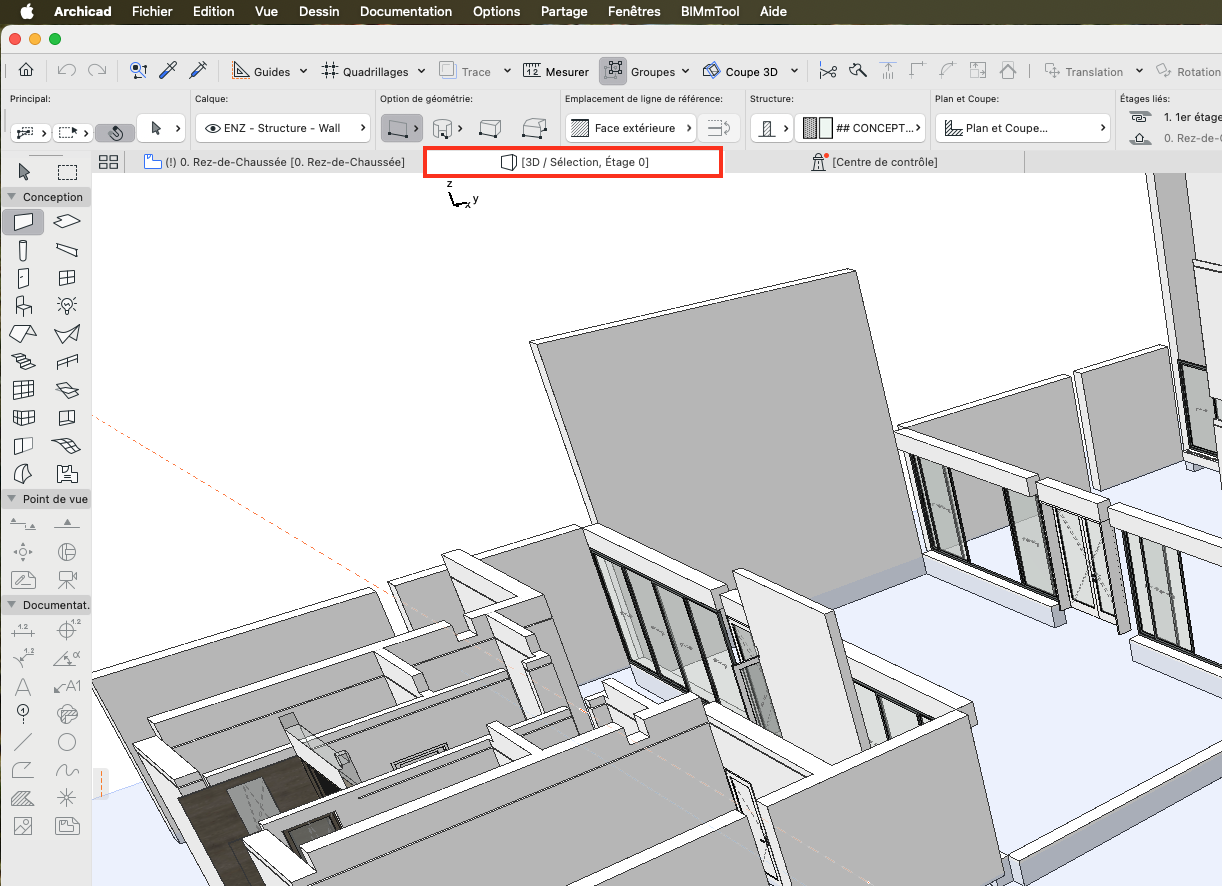Open the Apple menu
The height and width of the screenshot is (886, 1222).
tap(27, 12)
